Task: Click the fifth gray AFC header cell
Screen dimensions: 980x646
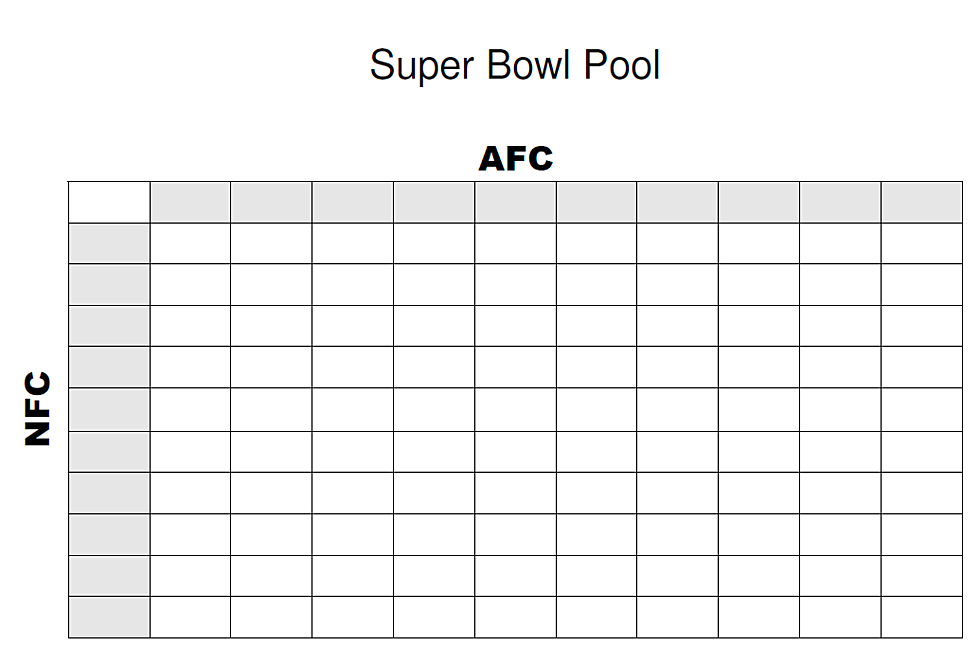Action: pos(516,202)
